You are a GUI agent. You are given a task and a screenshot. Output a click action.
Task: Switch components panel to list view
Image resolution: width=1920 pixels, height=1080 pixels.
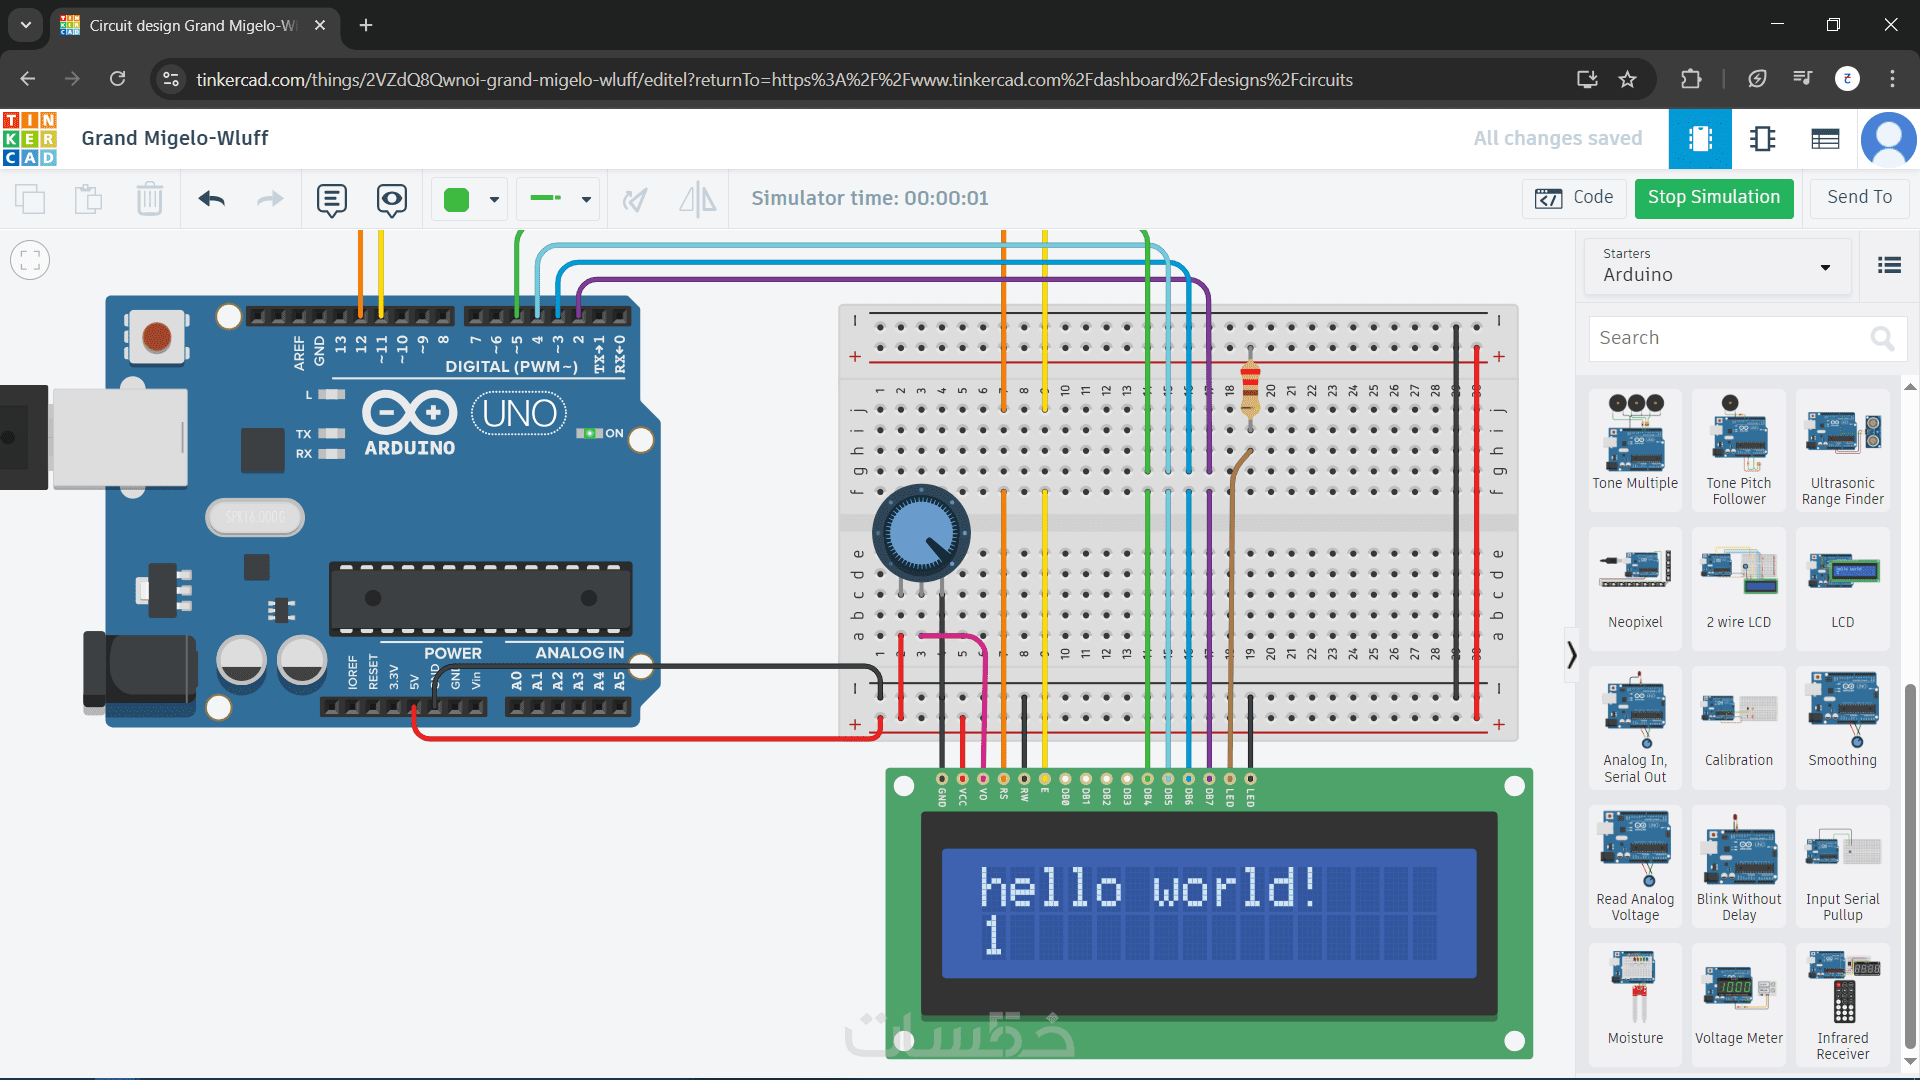pos(1889,265)
